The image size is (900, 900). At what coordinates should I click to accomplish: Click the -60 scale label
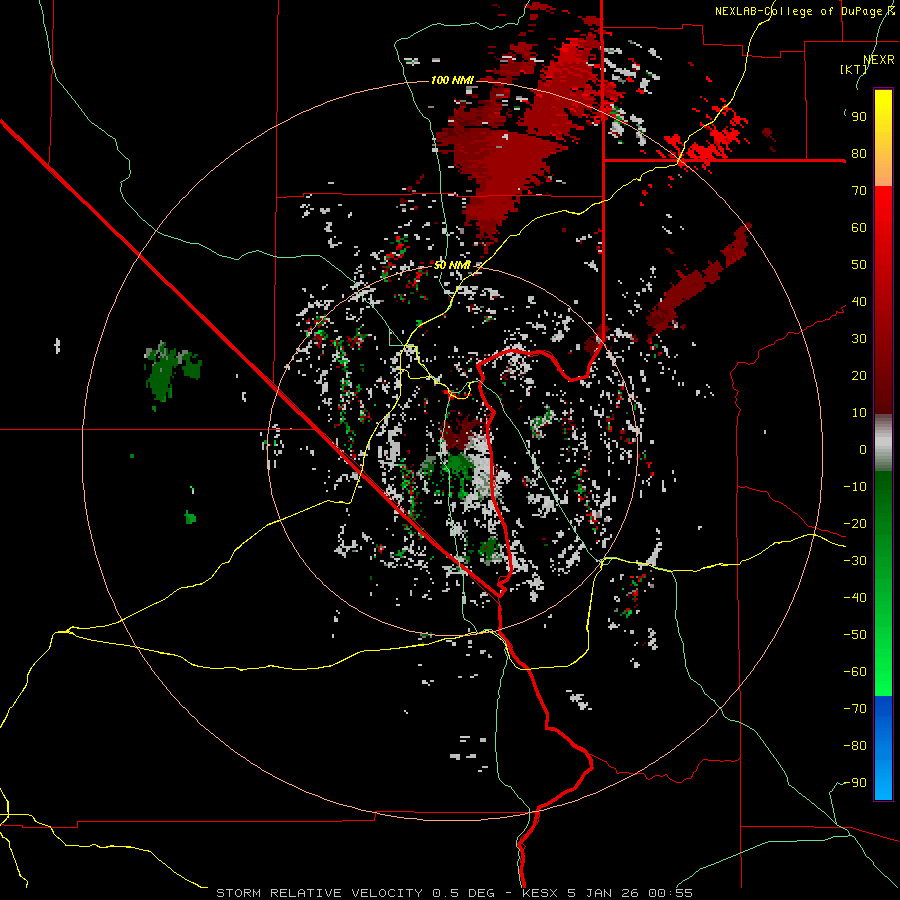point(855,672)
